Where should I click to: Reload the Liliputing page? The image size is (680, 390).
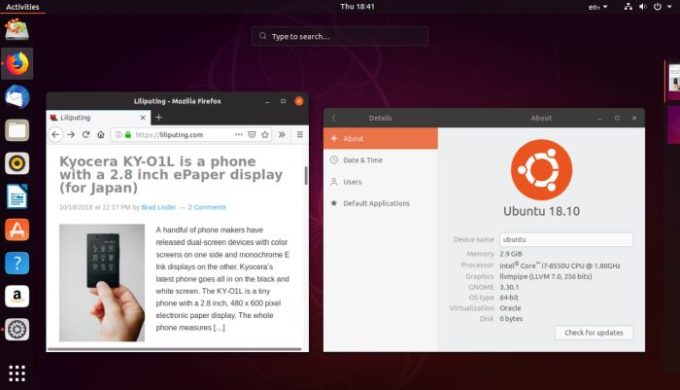click(86, 134)
